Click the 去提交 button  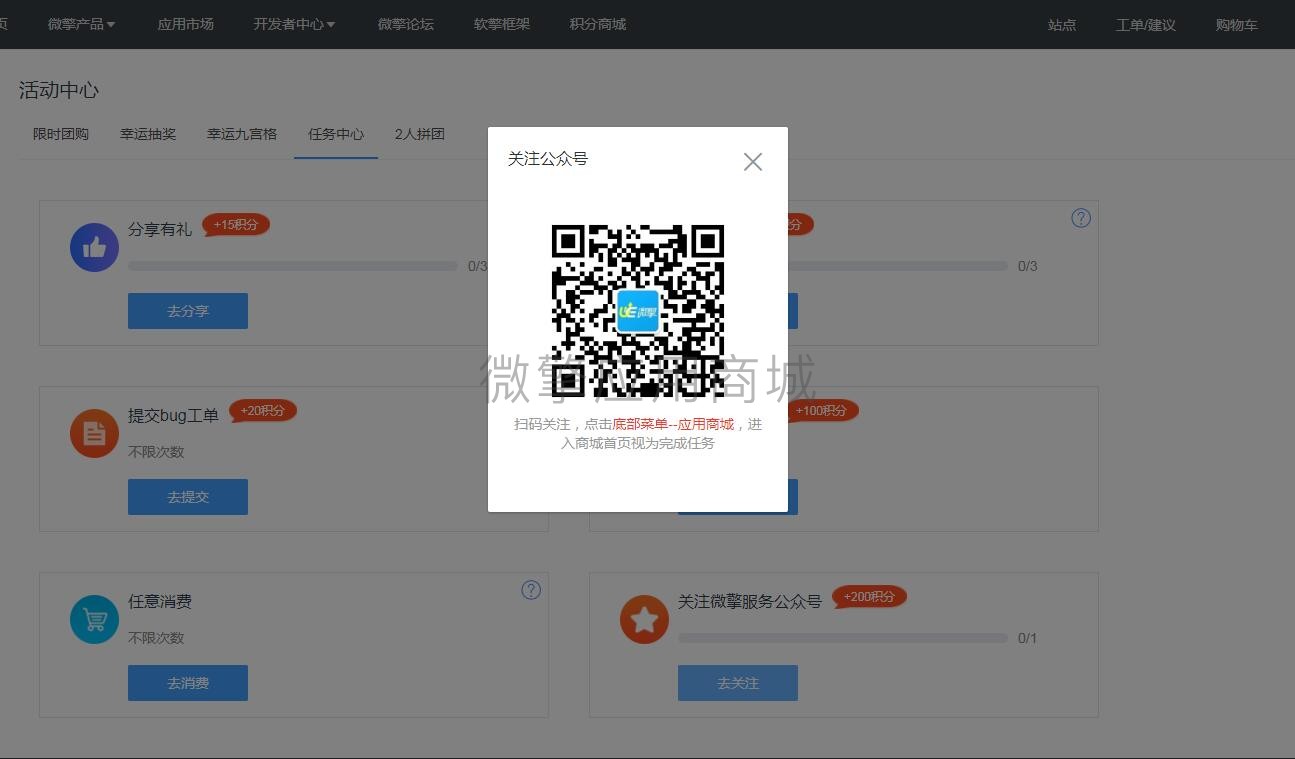point(188,497)
